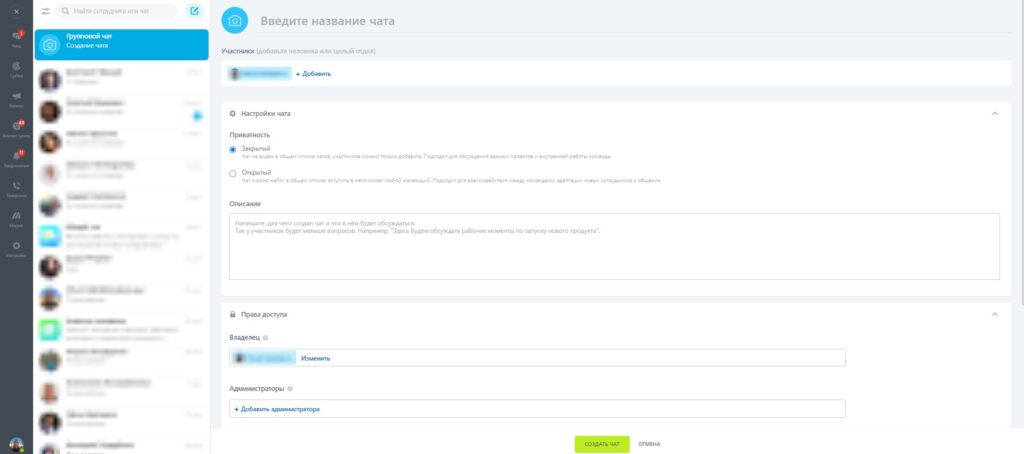Select the Групповой чат item in the list
The height and width of the screenshot is (454, 1024).
coord(121,44)
